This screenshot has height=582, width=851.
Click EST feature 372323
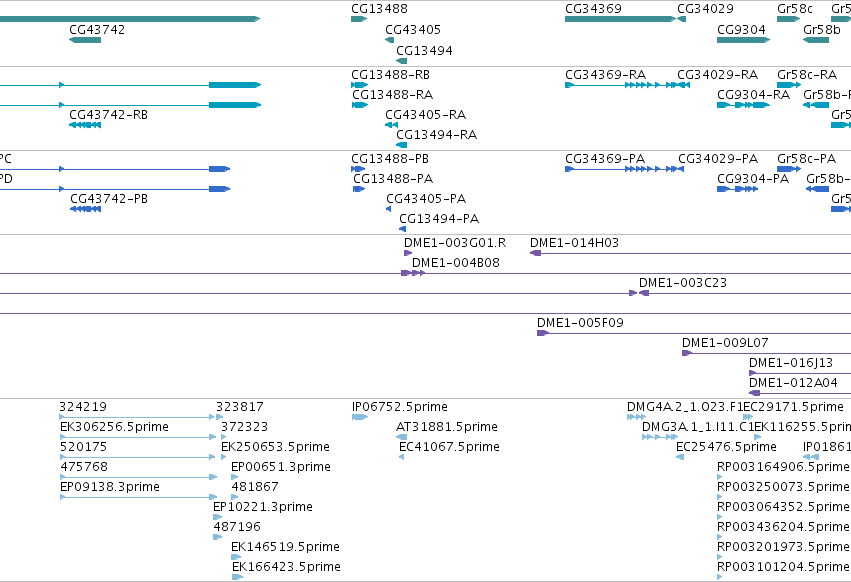(x=224, y=437)
